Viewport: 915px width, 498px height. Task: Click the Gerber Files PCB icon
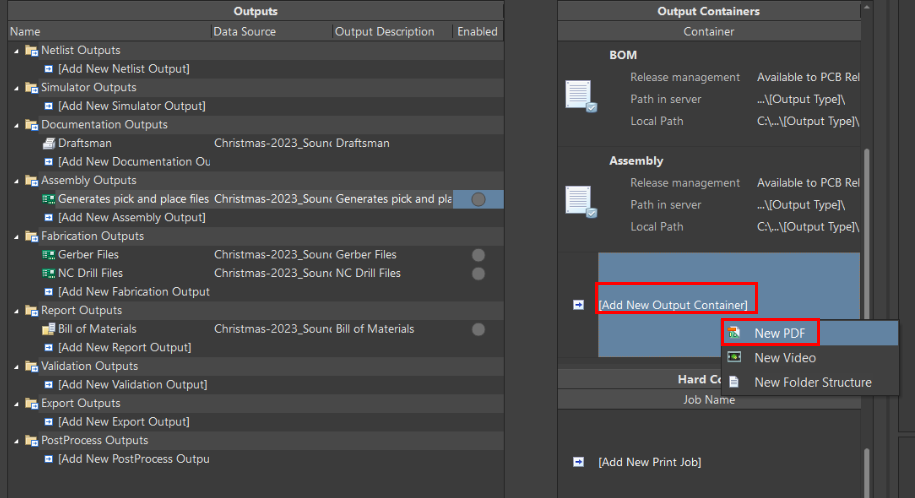pyautogui.click(x=49, y=255)
